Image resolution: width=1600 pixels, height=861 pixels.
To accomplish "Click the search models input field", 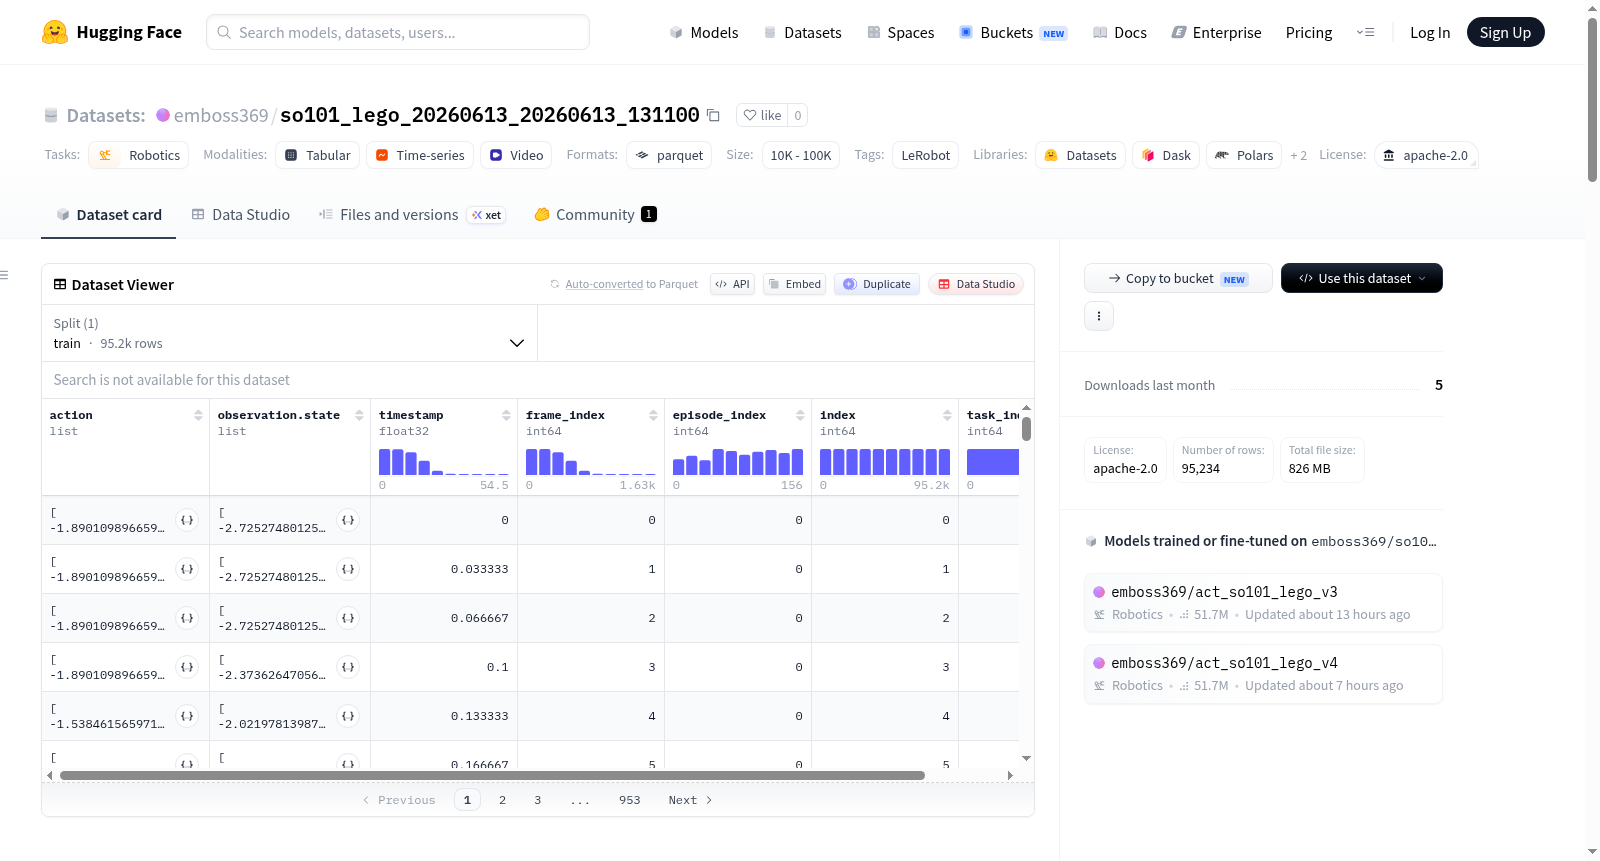I will point(398,32).
